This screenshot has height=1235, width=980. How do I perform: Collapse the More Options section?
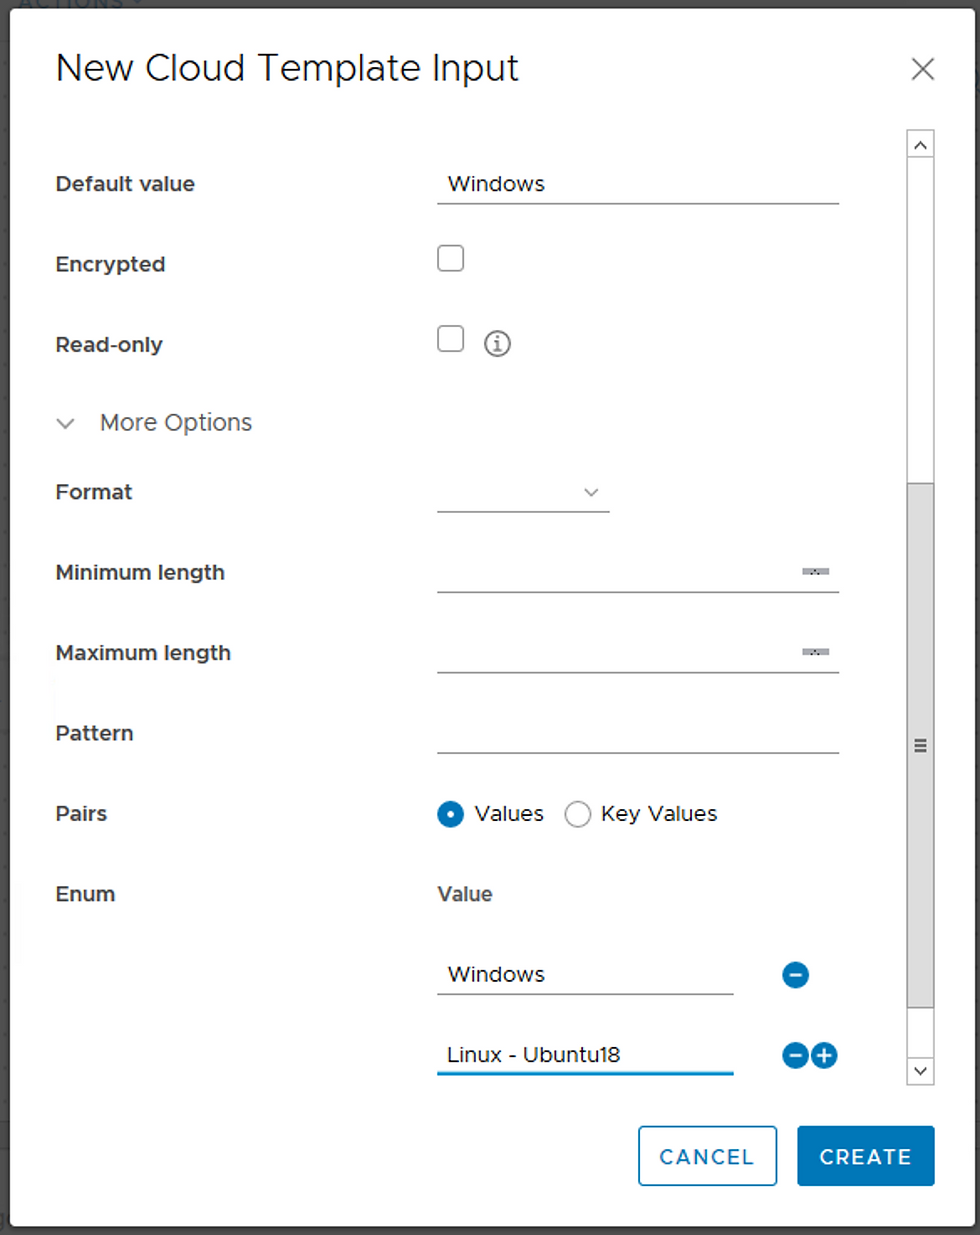(154, 423)
